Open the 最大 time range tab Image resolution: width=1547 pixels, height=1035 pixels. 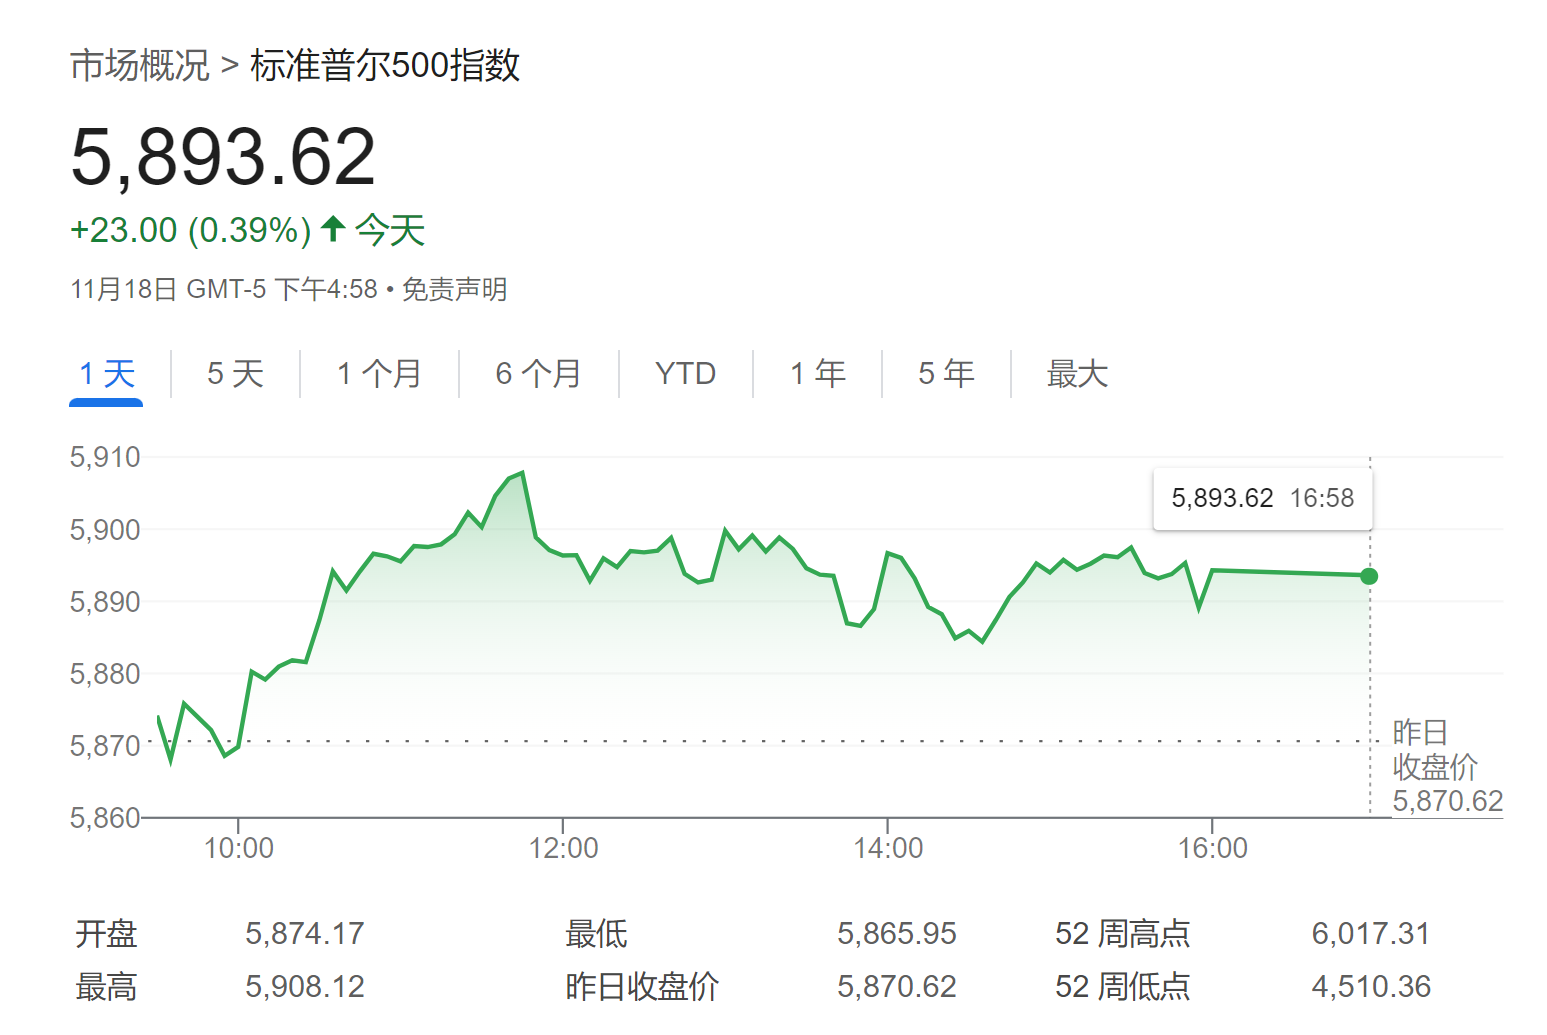coord(1077,374)
